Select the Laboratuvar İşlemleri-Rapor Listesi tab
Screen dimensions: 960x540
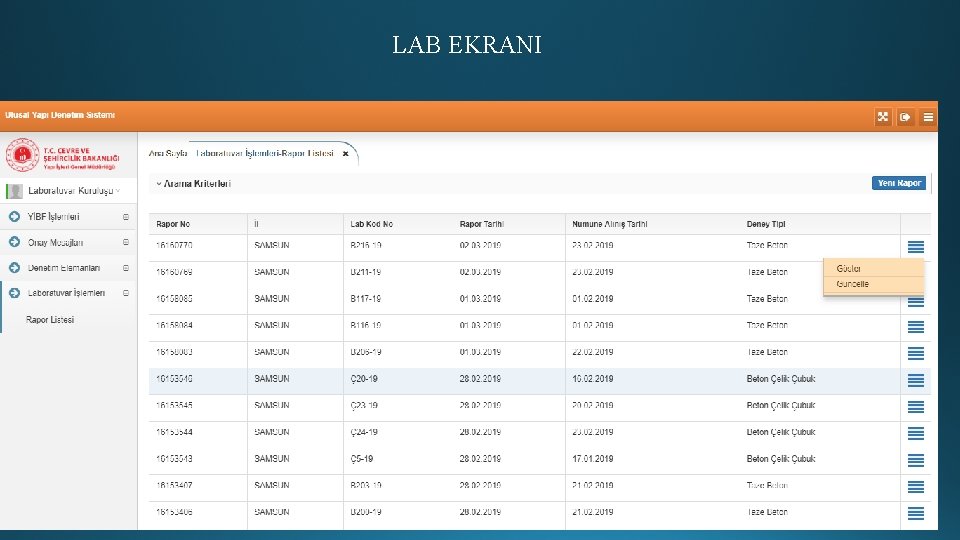264,153
